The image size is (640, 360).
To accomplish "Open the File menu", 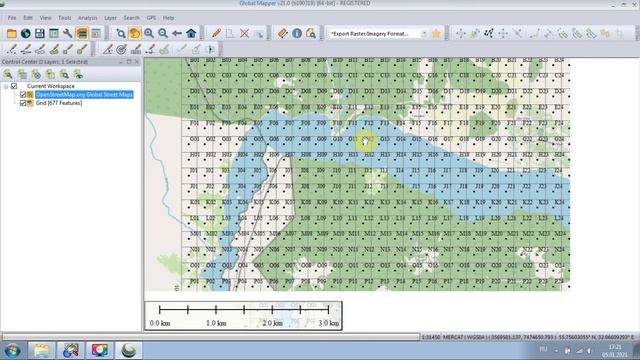I will tap(12, 18).
